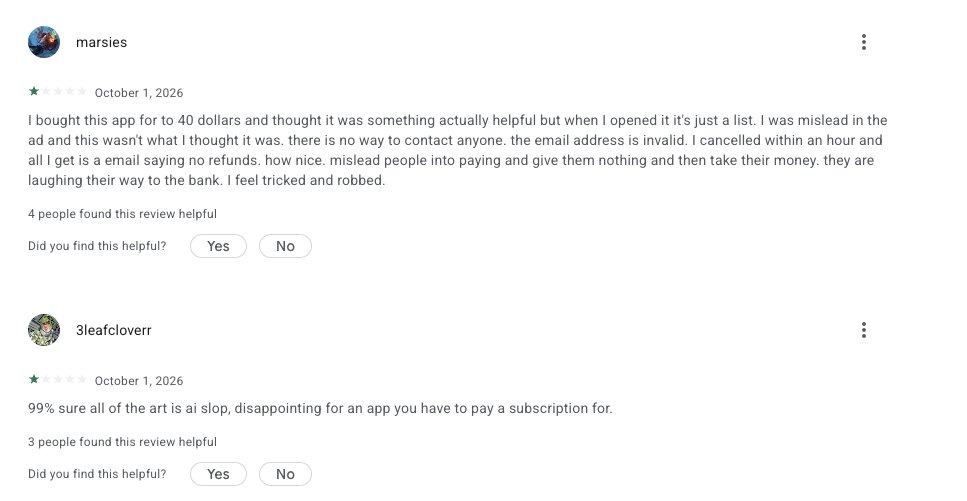
Task: Mark marsies review as not helpful
Action: point(285,246)
